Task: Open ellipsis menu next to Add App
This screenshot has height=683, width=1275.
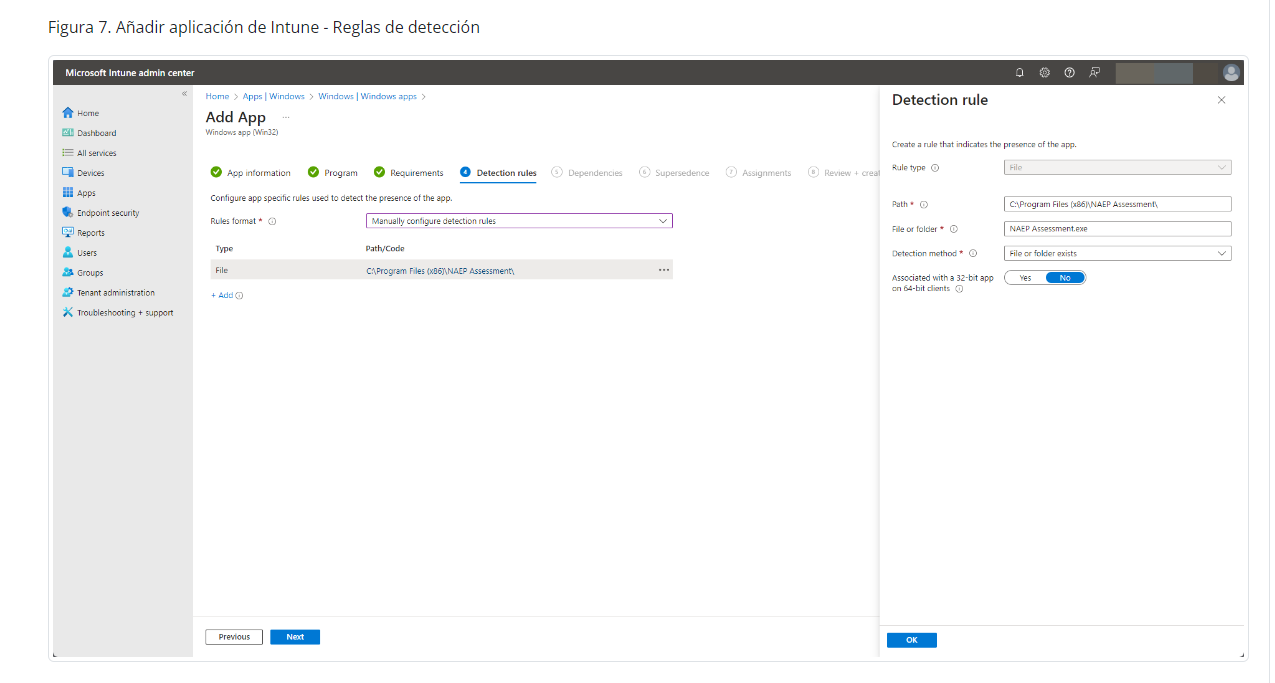Action: coord(286,118)
